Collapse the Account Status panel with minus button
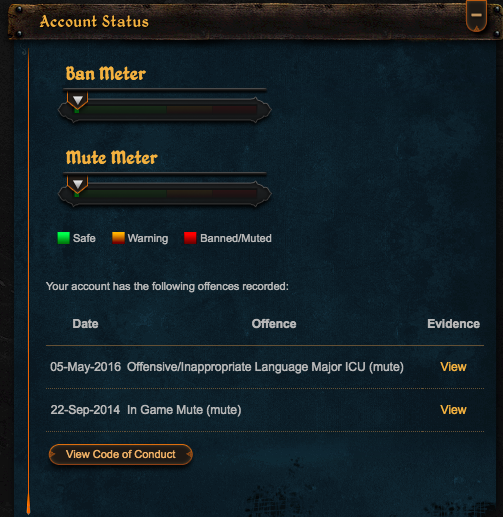Screen dimensions: 503x517 pos(476,16)
